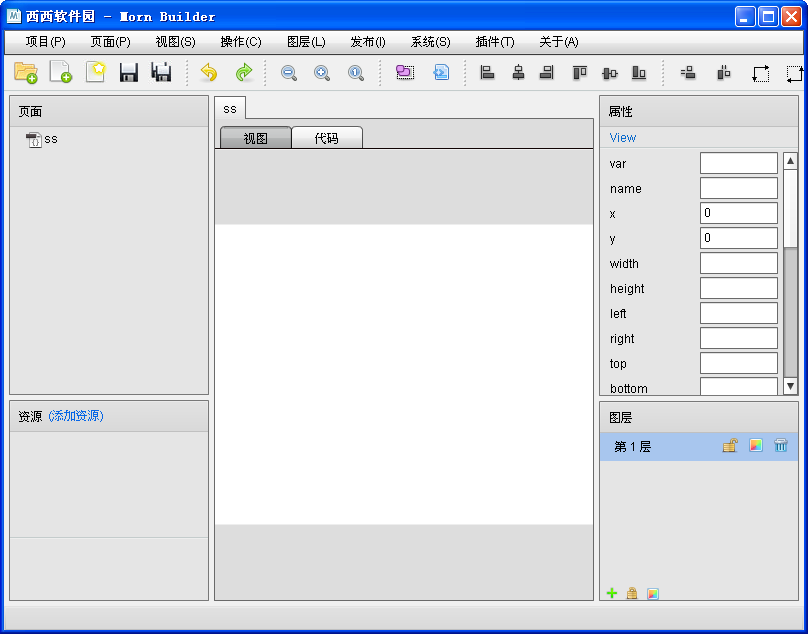The height and width of the screenshot is (634, 808).
Task: Click the open project folder icon
Action: pyautogui.click(x=26, y=73)
